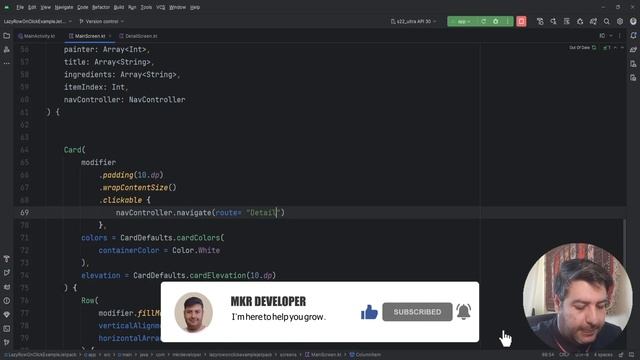Jump to previous highlighted problem arrow
The image size is (640, 360).
tap(615, 48)
